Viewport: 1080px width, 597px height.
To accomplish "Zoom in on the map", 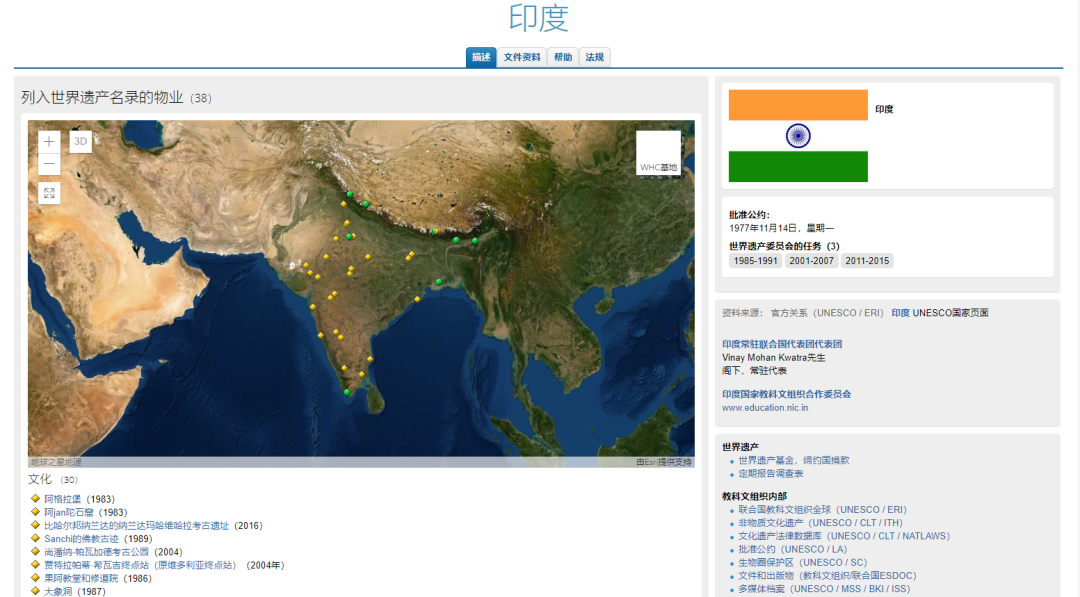I will tap(49, 142).
